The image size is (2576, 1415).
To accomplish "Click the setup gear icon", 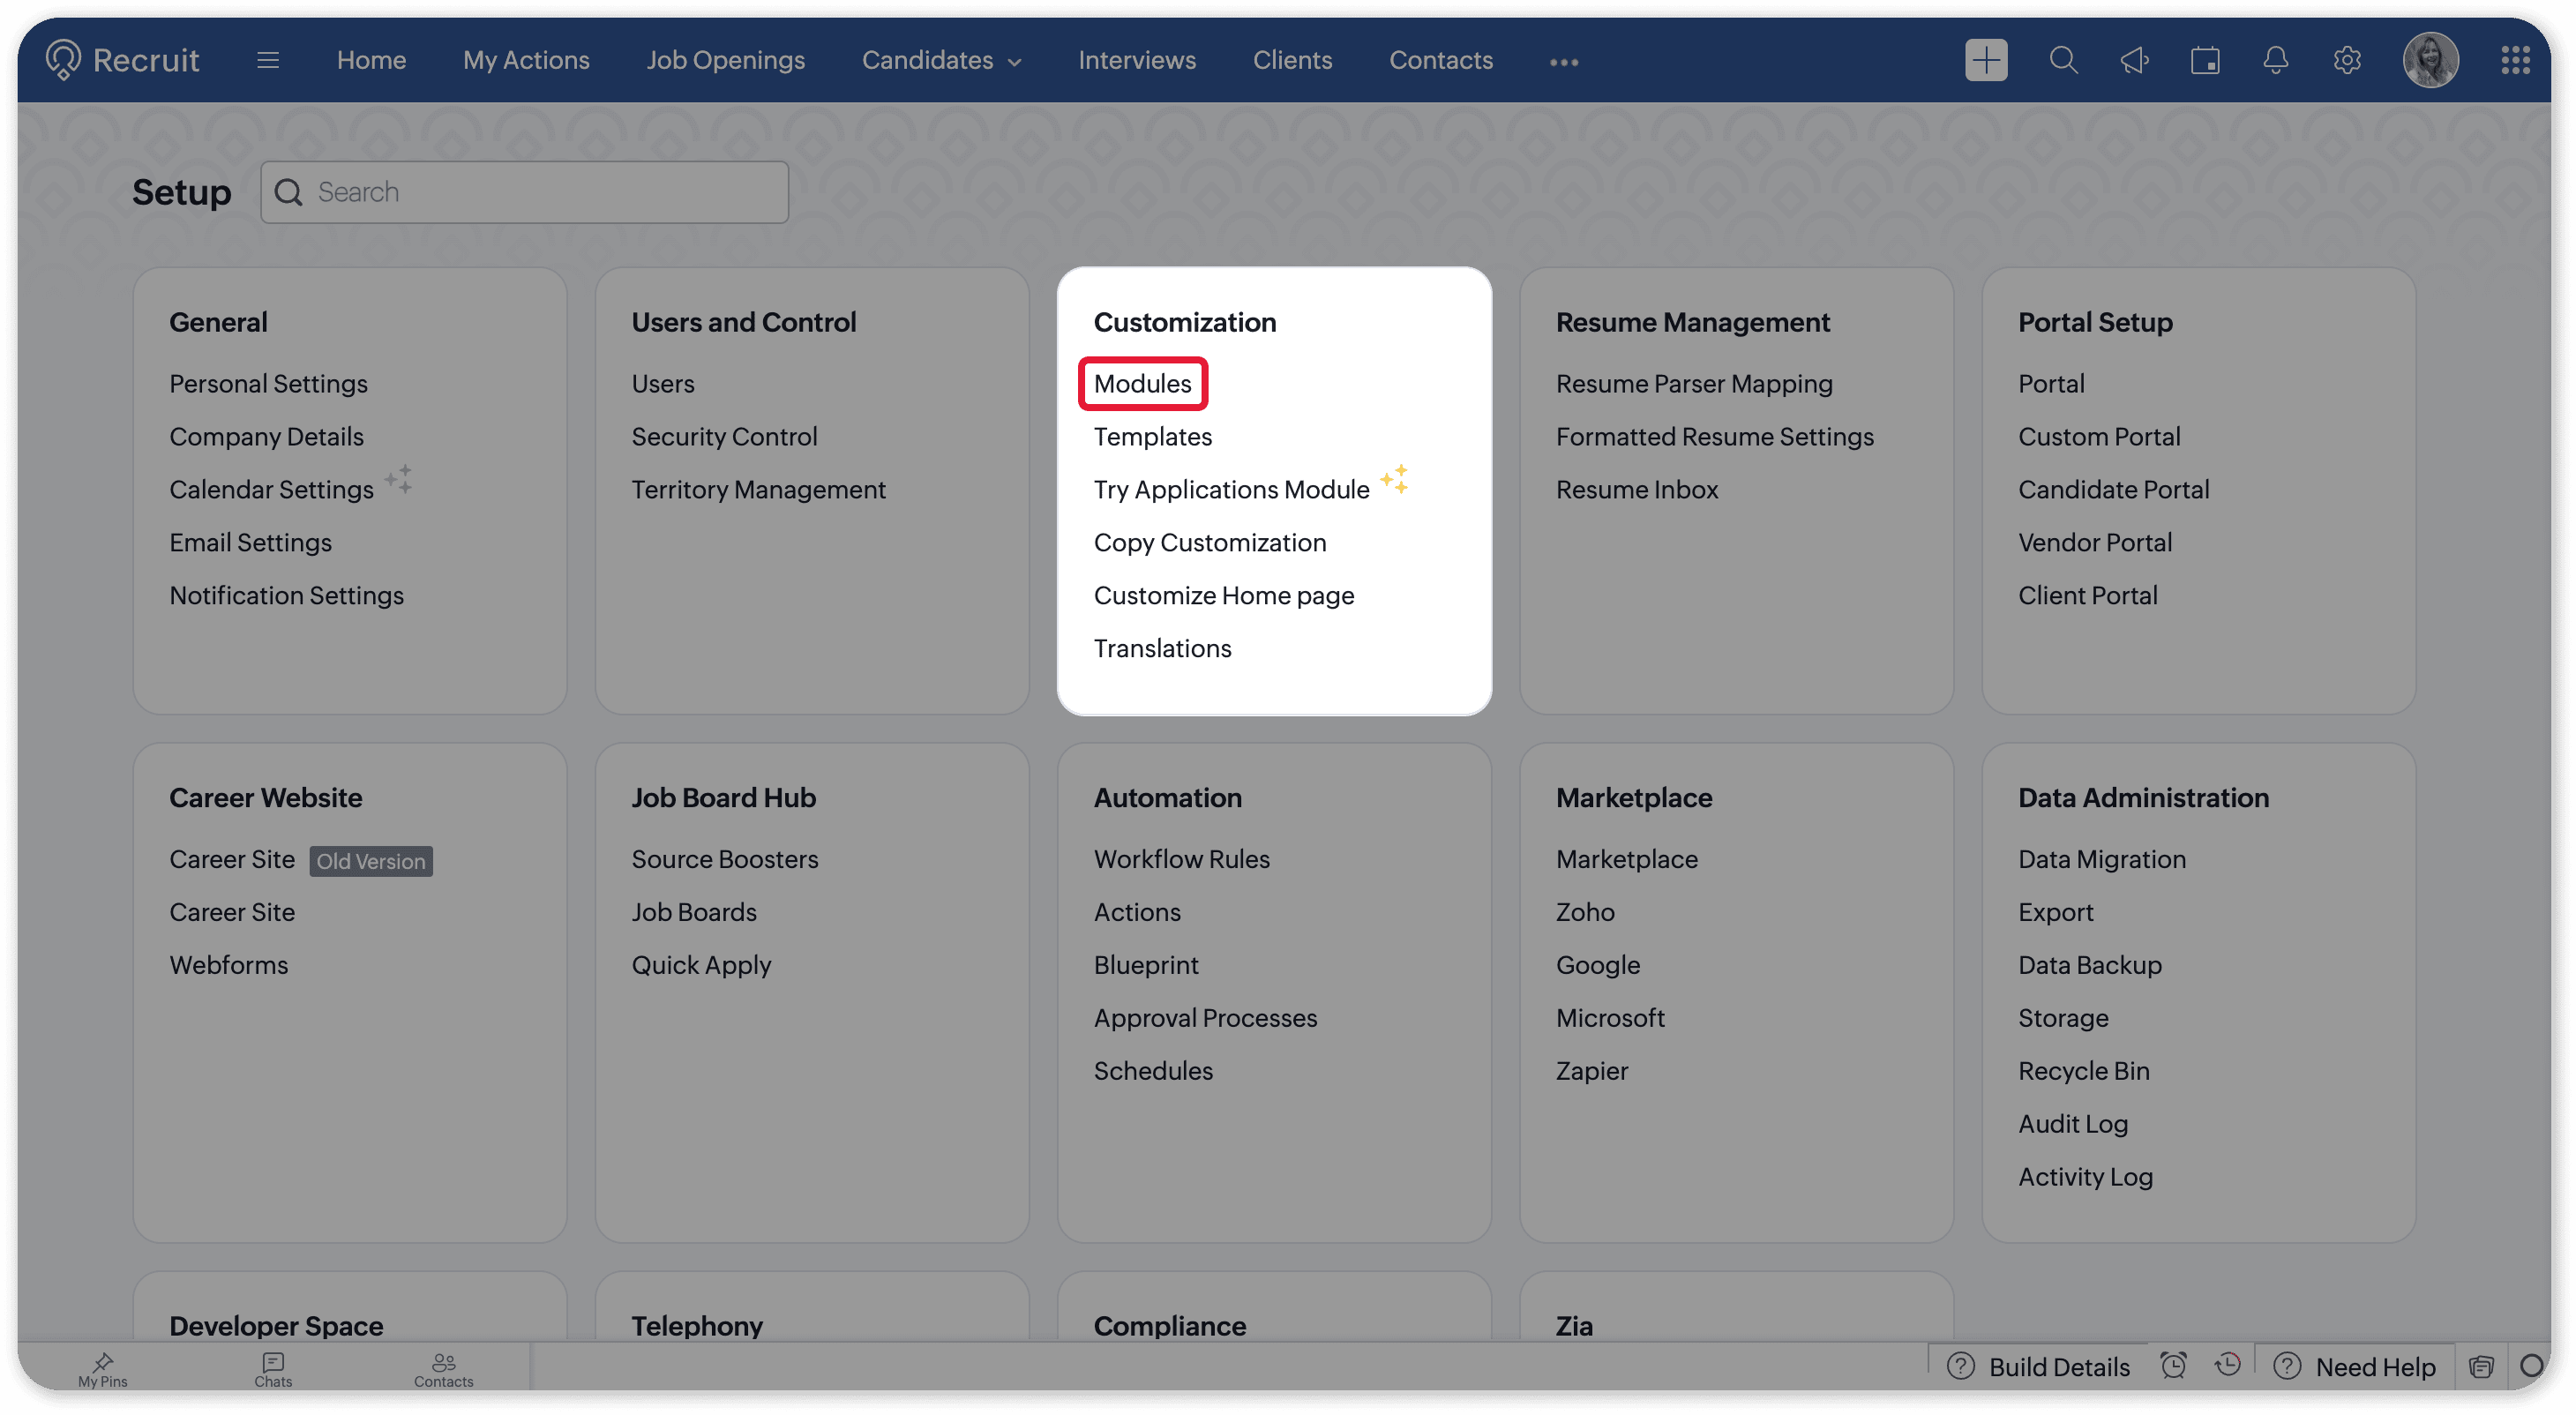I will pyautogui.click(x=2347, y=60).
